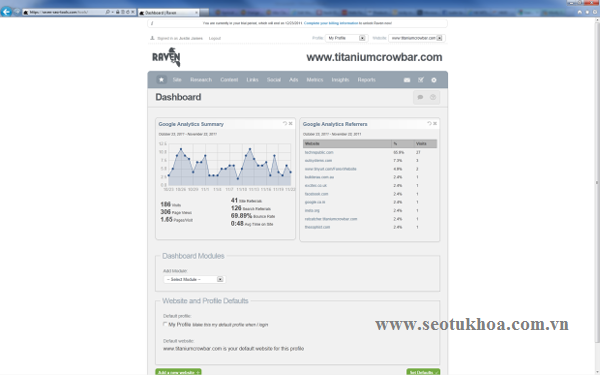Image resolution: width=600 pixels, height=375 pixels.
Task: Click the Visits column header in Referrers
Action: click(426, 143)
